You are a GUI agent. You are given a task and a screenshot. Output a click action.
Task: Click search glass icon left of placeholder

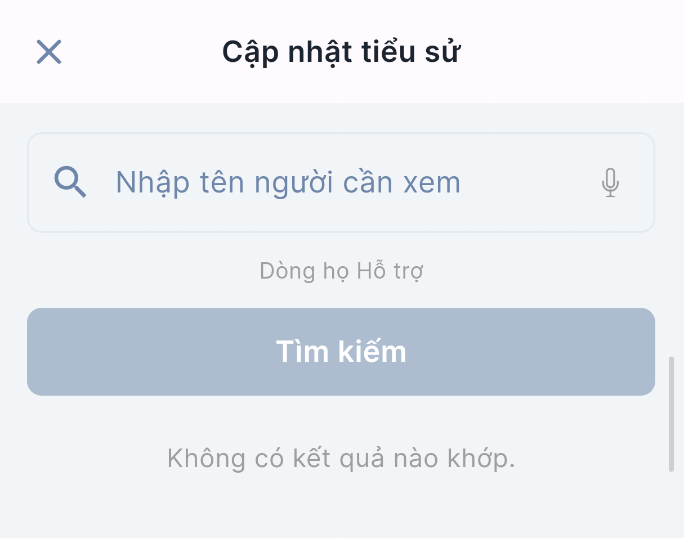pos(70,182)
